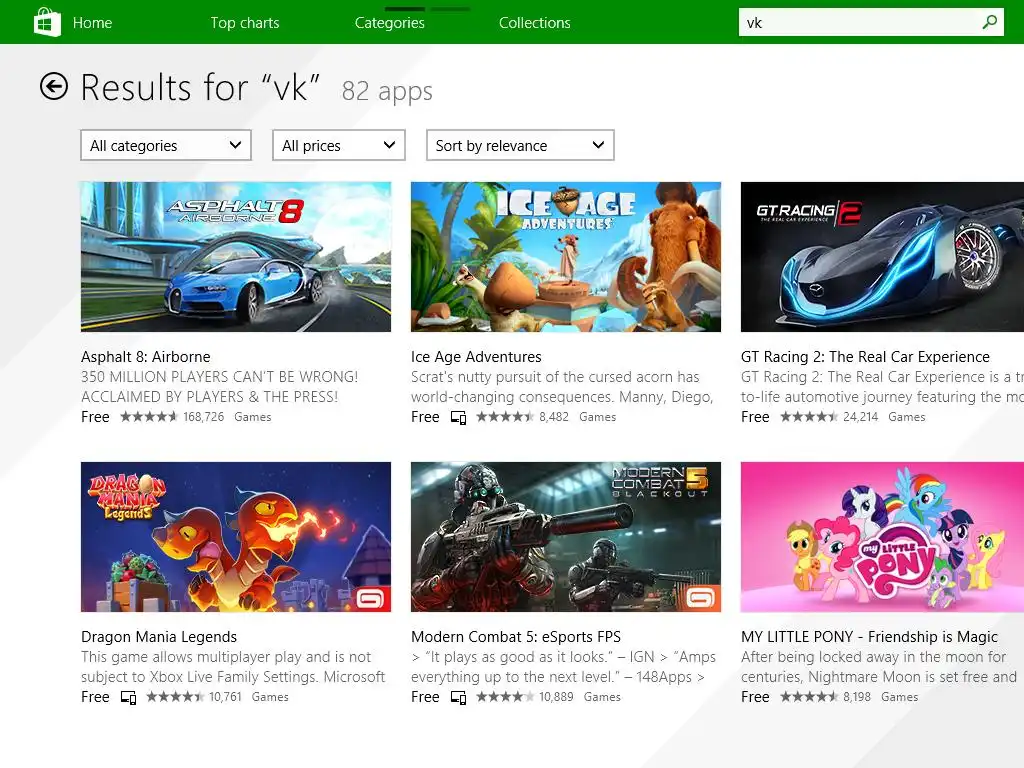The height and width of the screenshot is (768, 1024).
Task: Click GT Racing 2 star rating
Action: point(809,417)
